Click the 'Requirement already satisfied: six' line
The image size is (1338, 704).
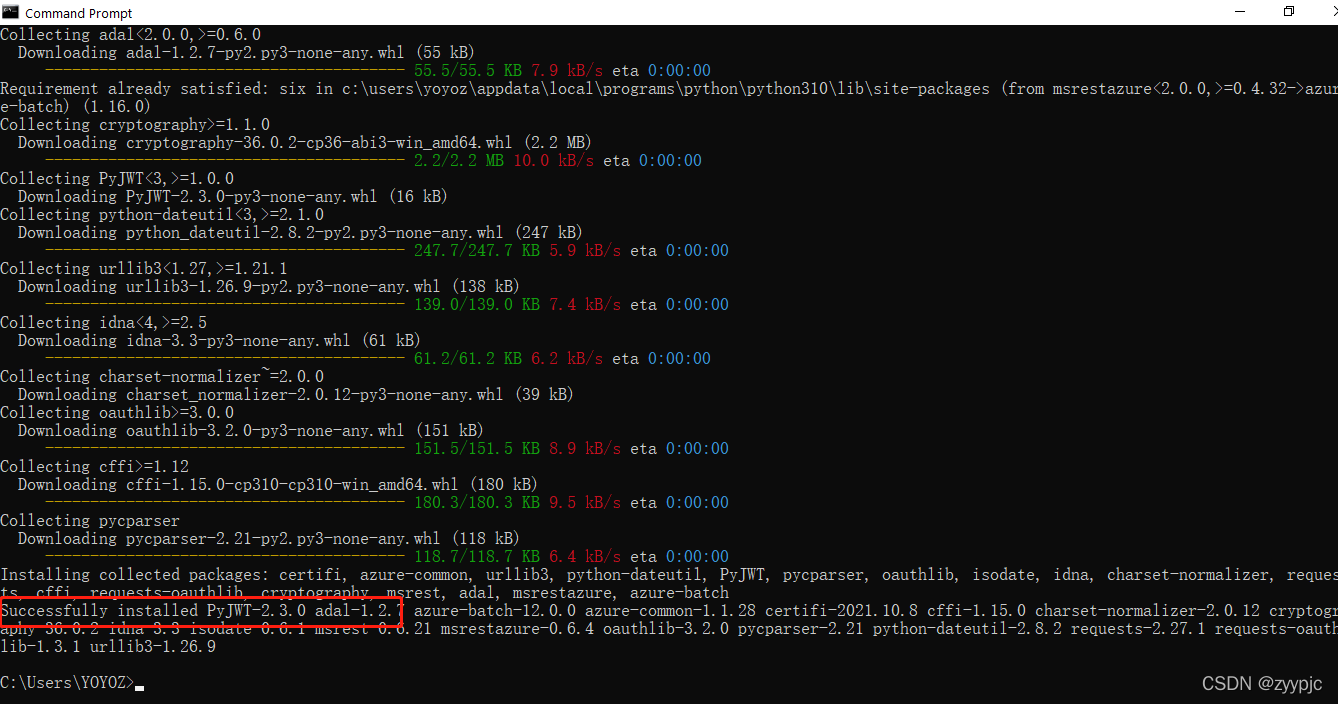click(669, 89)
